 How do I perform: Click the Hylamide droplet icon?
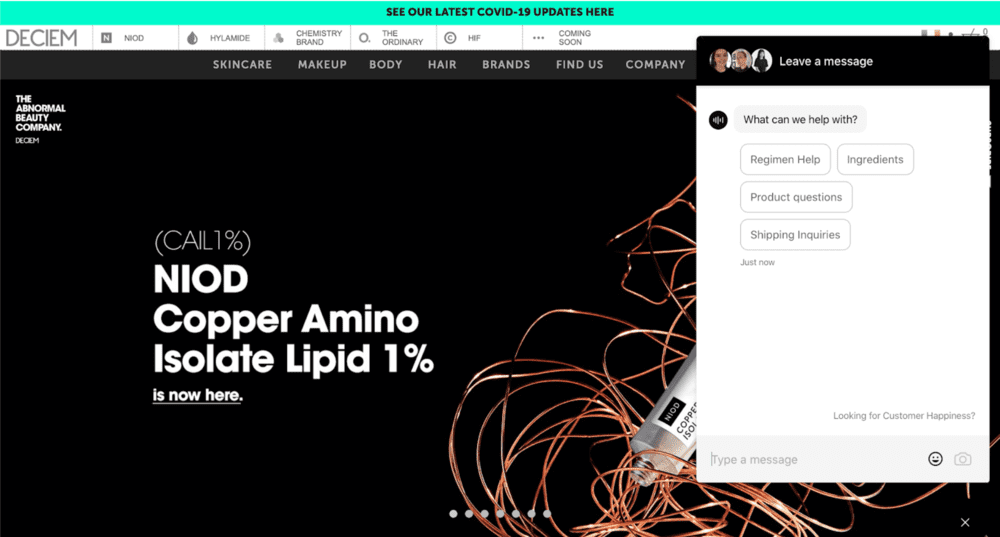coord(192,38)
